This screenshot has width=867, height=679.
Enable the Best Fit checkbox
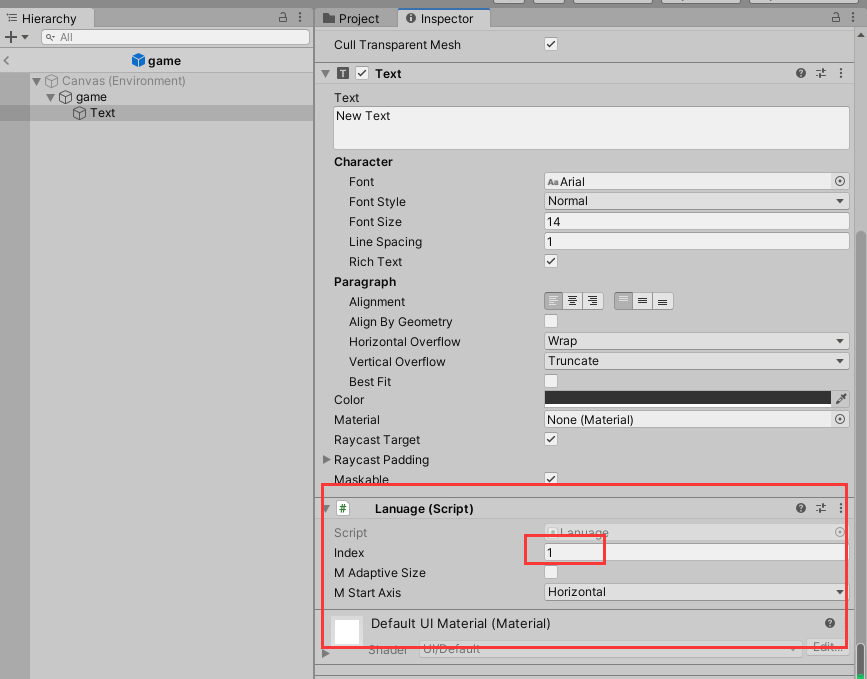click(551, 381)
